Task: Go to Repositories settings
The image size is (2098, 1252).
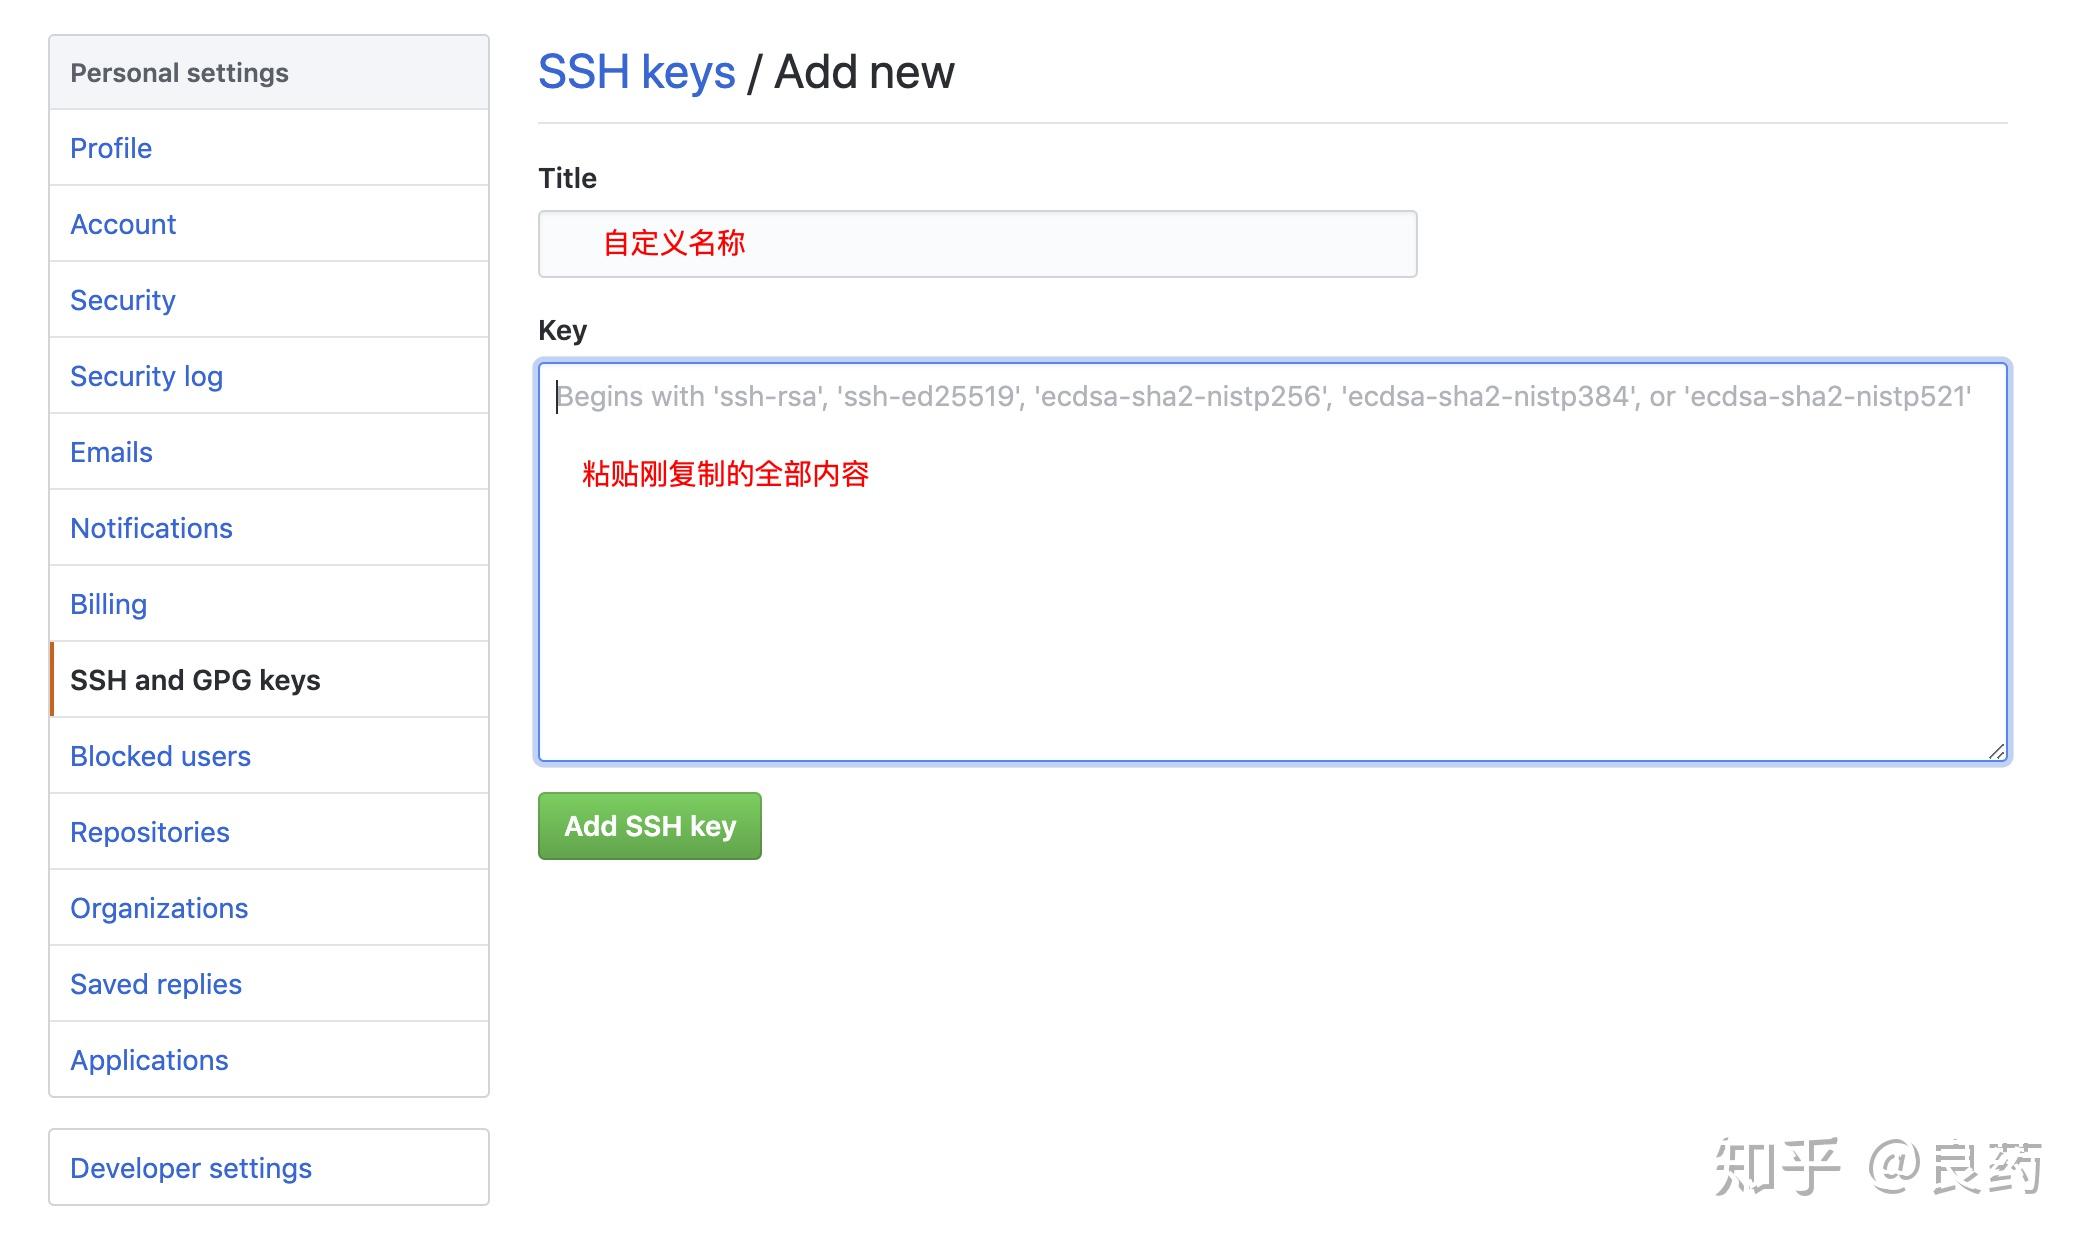Action: click(x=149, y=832)
